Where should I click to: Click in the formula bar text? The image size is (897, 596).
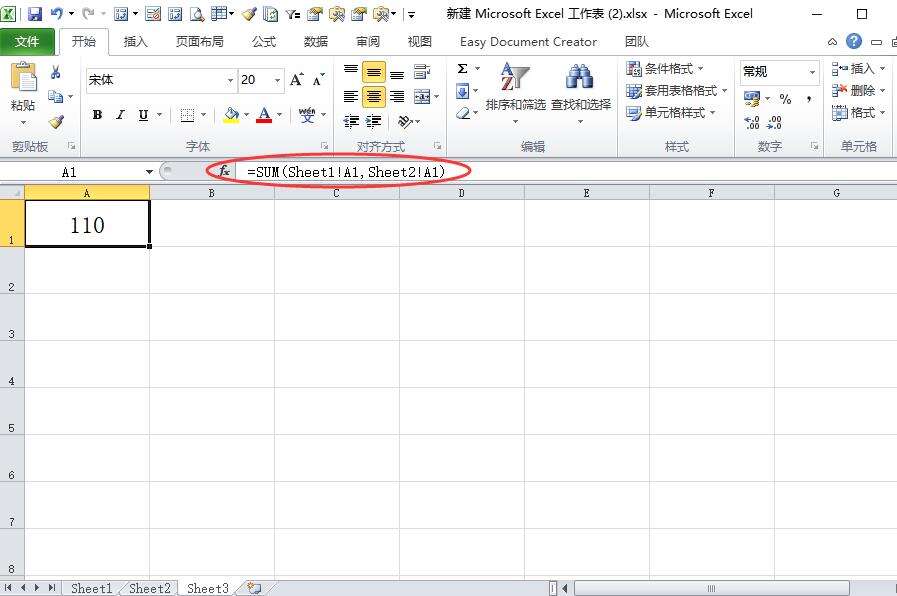pos(346,172)
